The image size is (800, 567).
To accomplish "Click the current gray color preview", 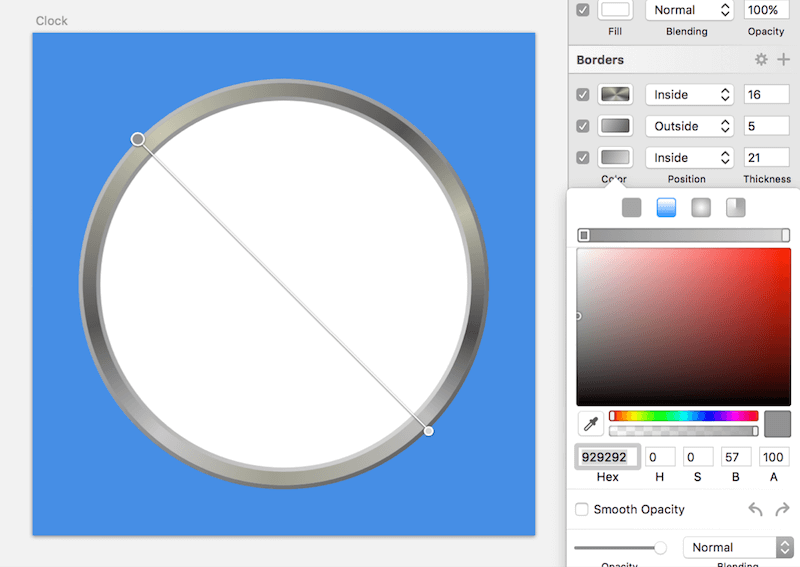I will pyautogui.click(x=778, y=424).
